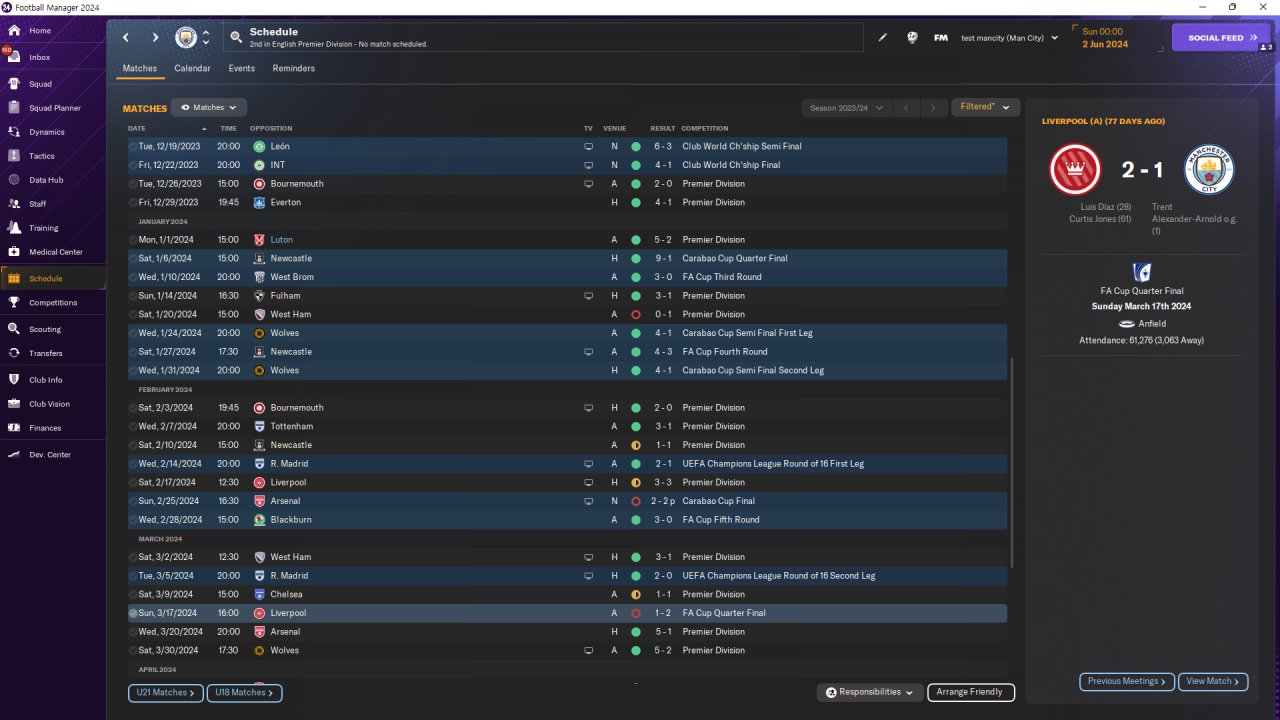Expand the U18 Matches button
Viewport: 1280px width, 720px height.
coord(245,692)
